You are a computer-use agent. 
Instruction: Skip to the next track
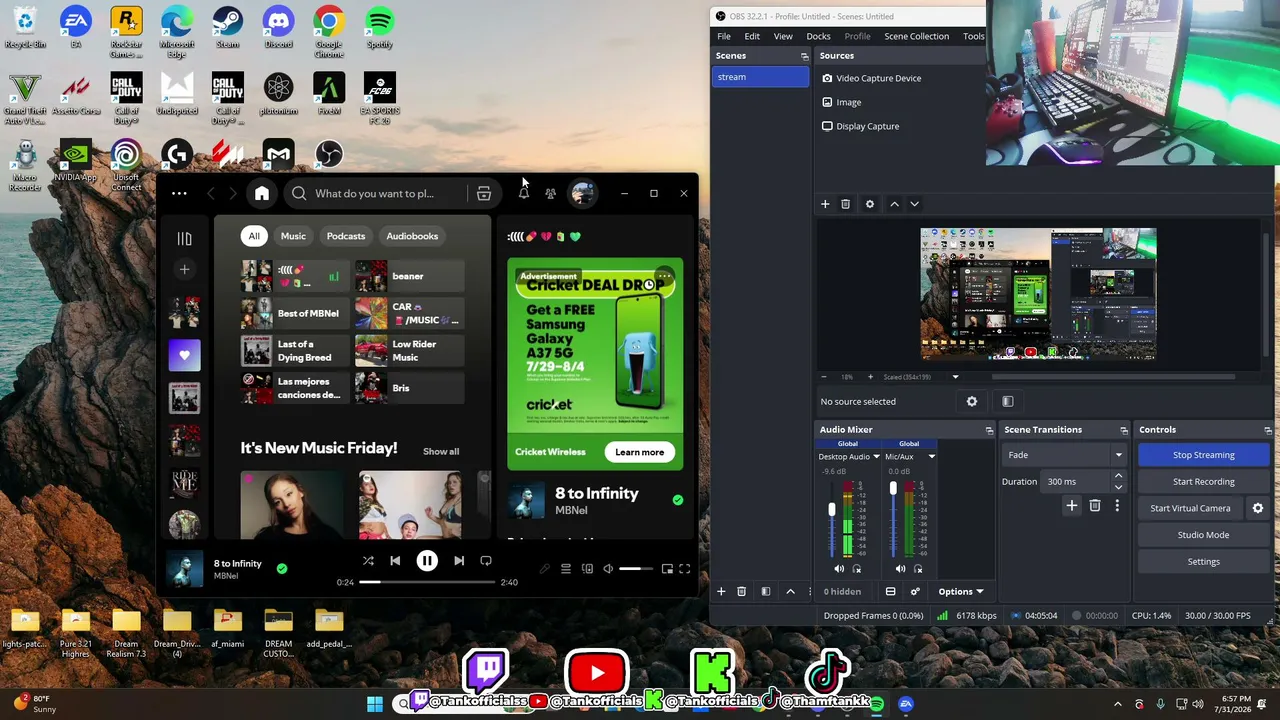tap(459, 561)
